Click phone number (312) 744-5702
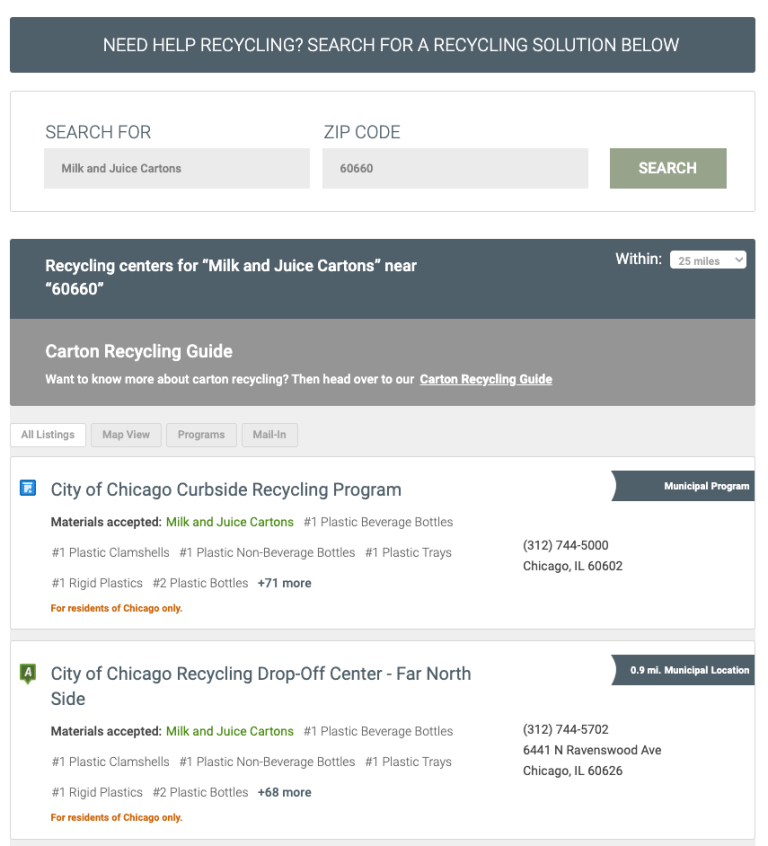This screenshot has width=768, height=846. pyautogui.click(x=565, y=729)
